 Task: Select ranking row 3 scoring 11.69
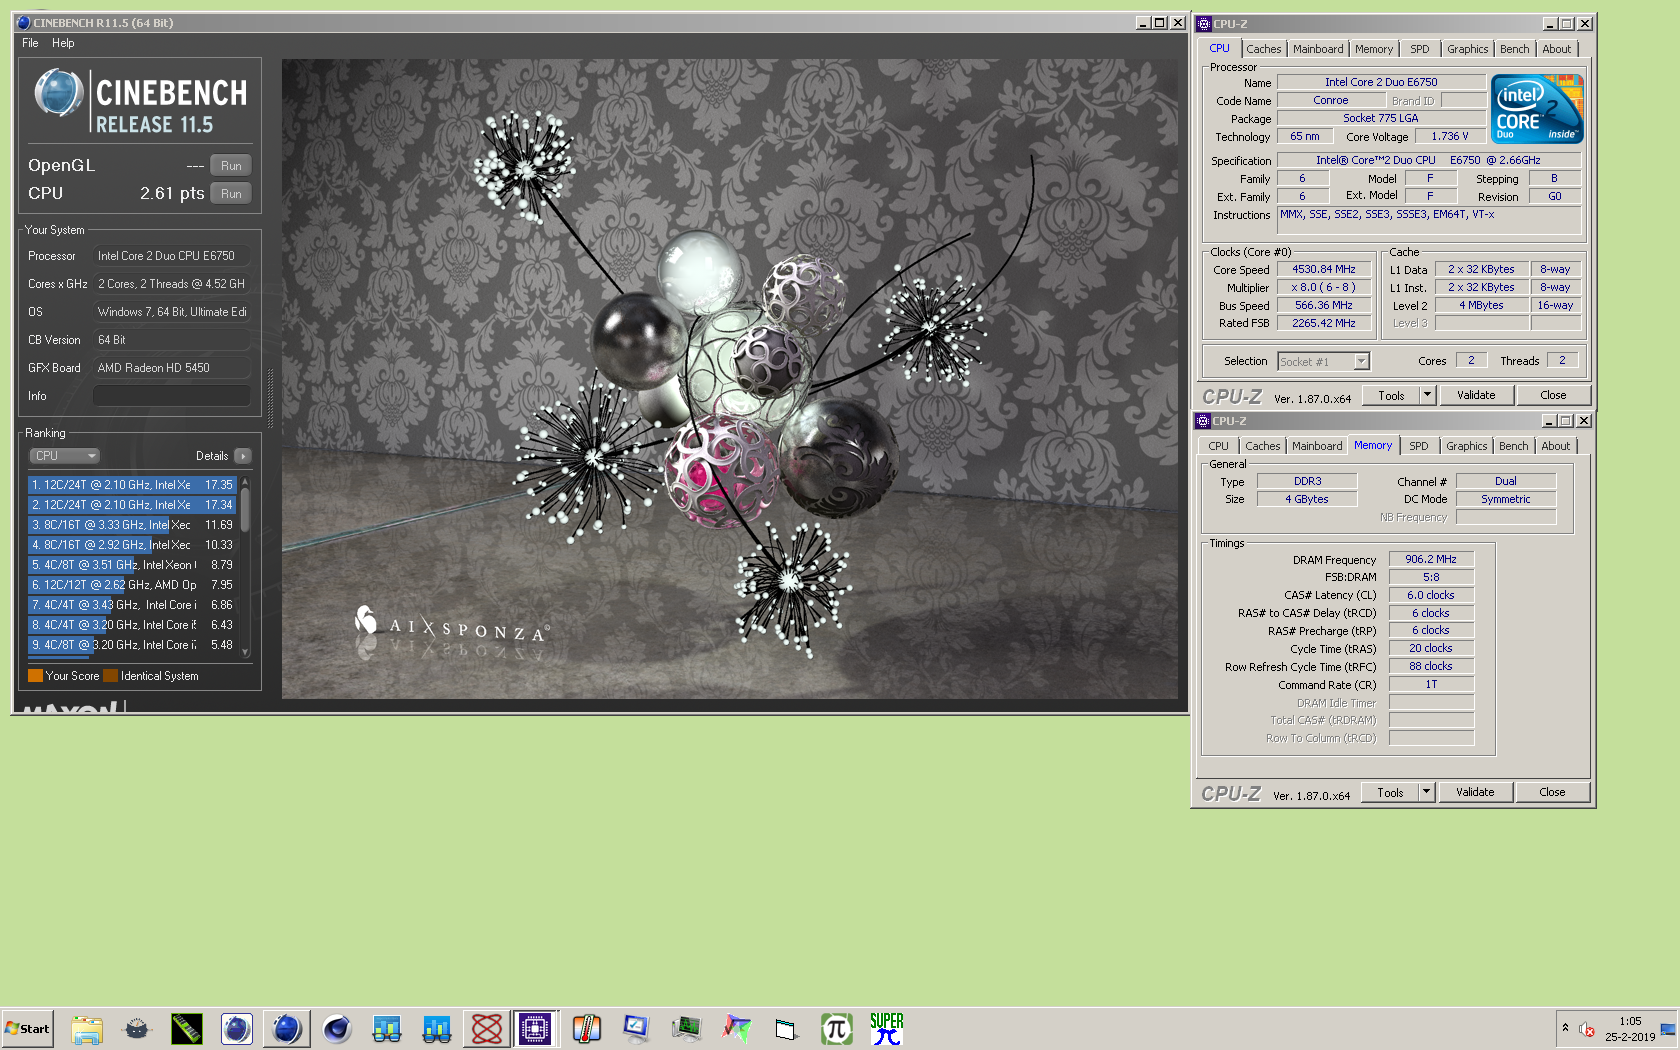pyautogui.click(x=132, y=525)
